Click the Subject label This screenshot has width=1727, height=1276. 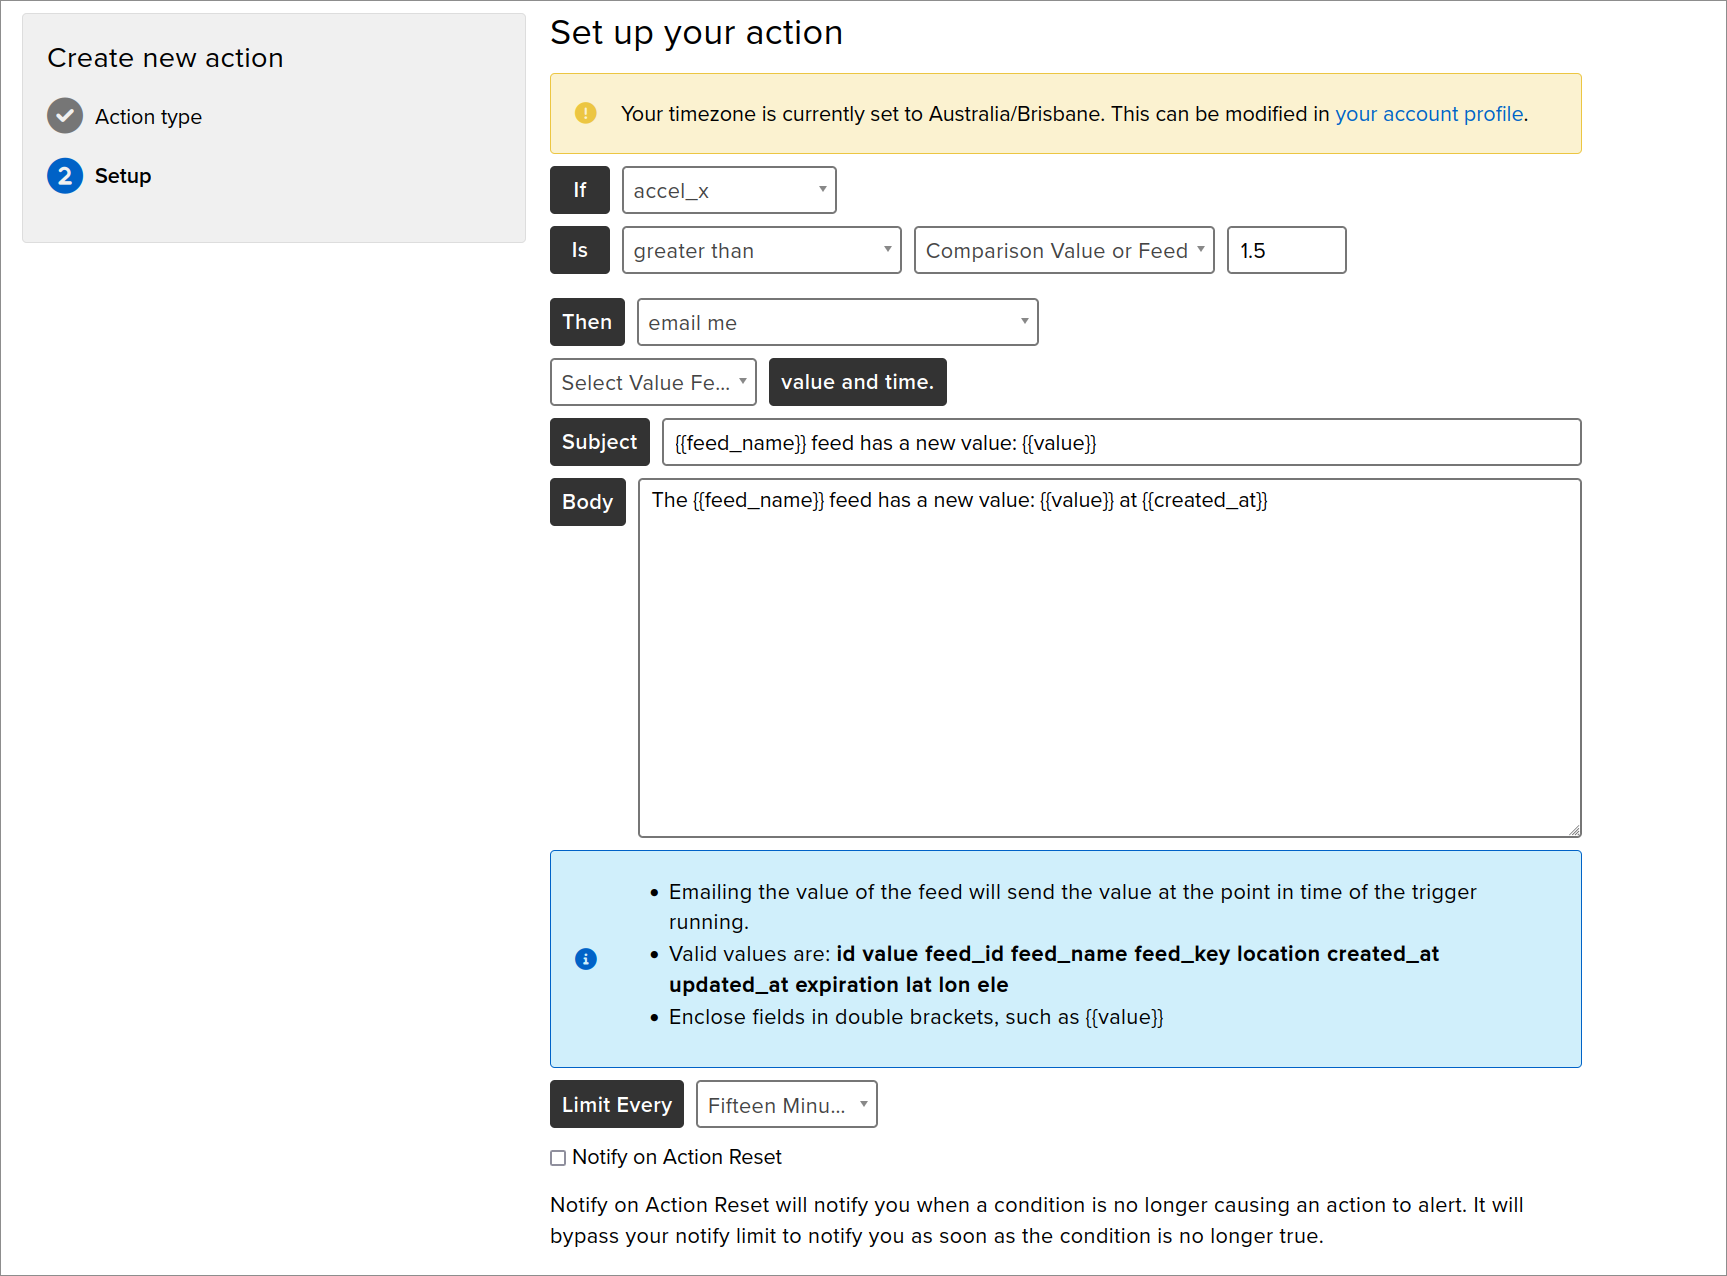[x=600, y=442]
